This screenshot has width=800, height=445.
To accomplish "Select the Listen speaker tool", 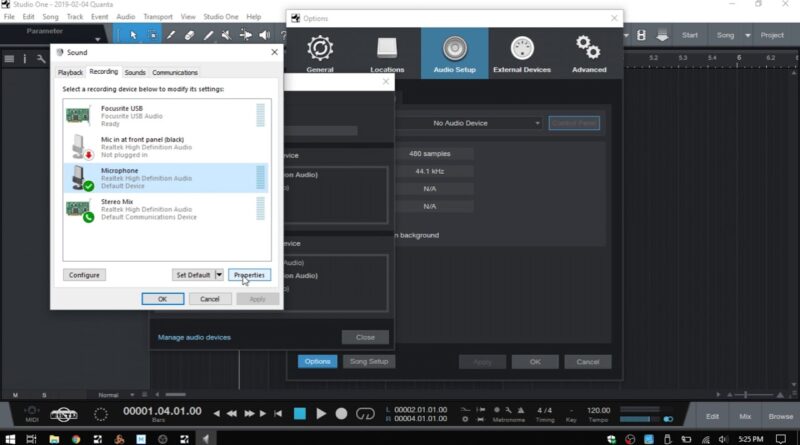I will [265, 35].
